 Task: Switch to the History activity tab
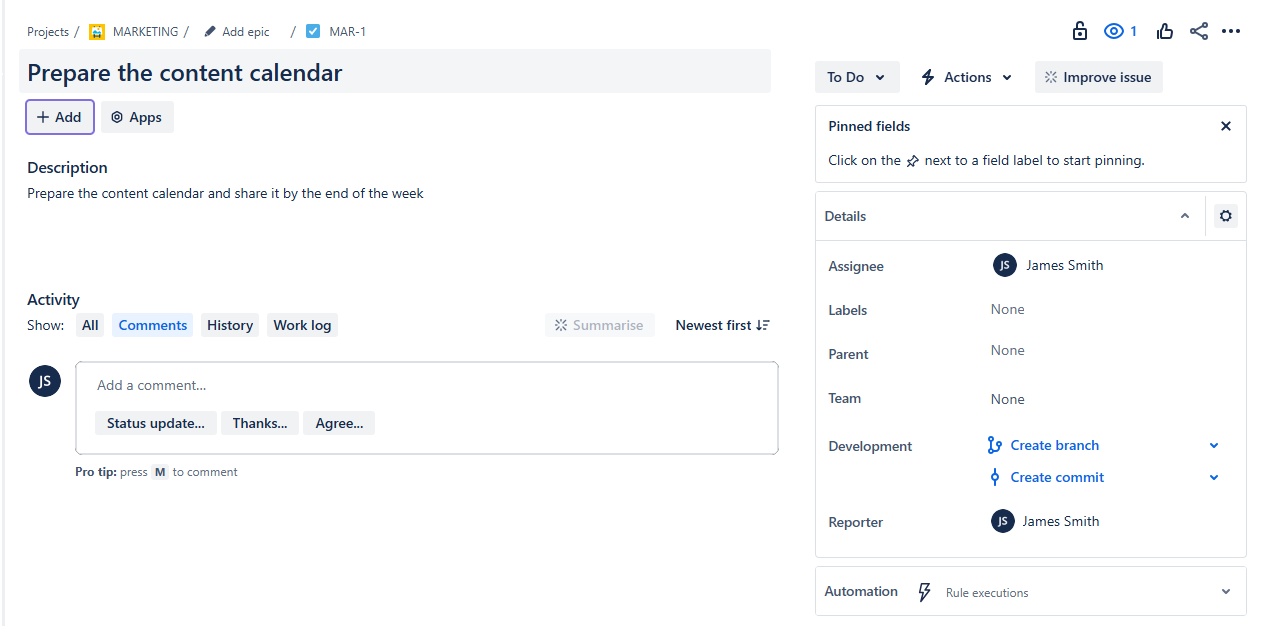click(229, 325)
